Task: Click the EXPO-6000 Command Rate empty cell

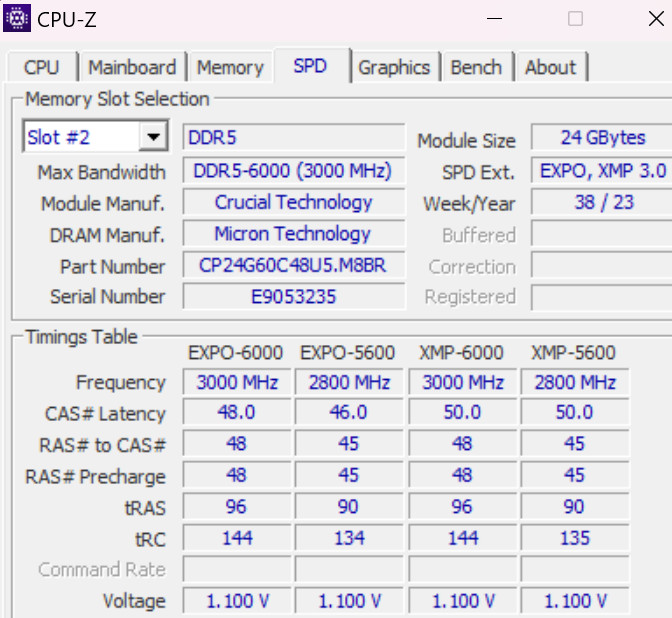Action: coord(237,569)
